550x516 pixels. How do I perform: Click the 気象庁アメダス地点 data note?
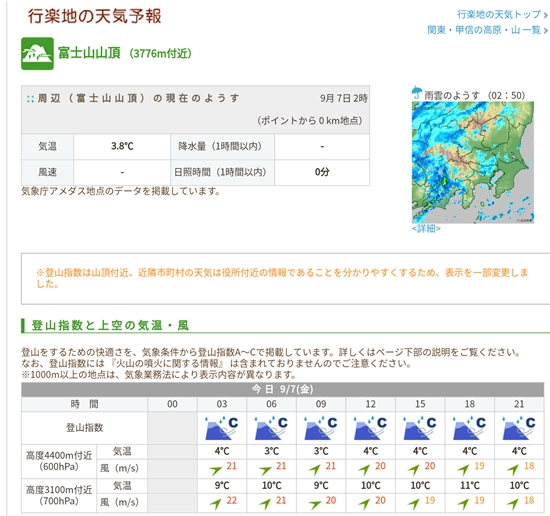coord(121,191)
